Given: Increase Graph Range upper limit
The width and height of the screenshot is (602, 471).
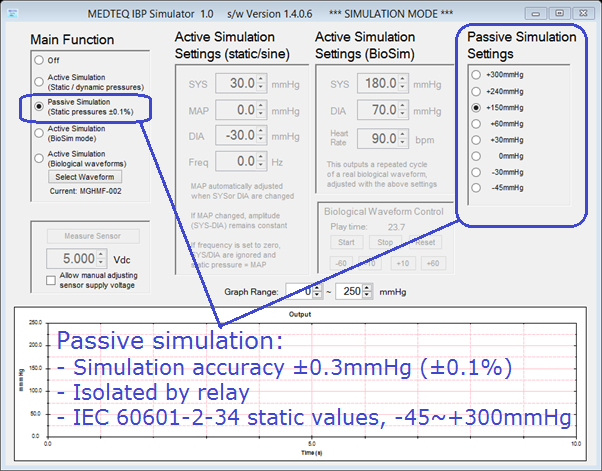Looking at the screenshot, I should [367, 288].
